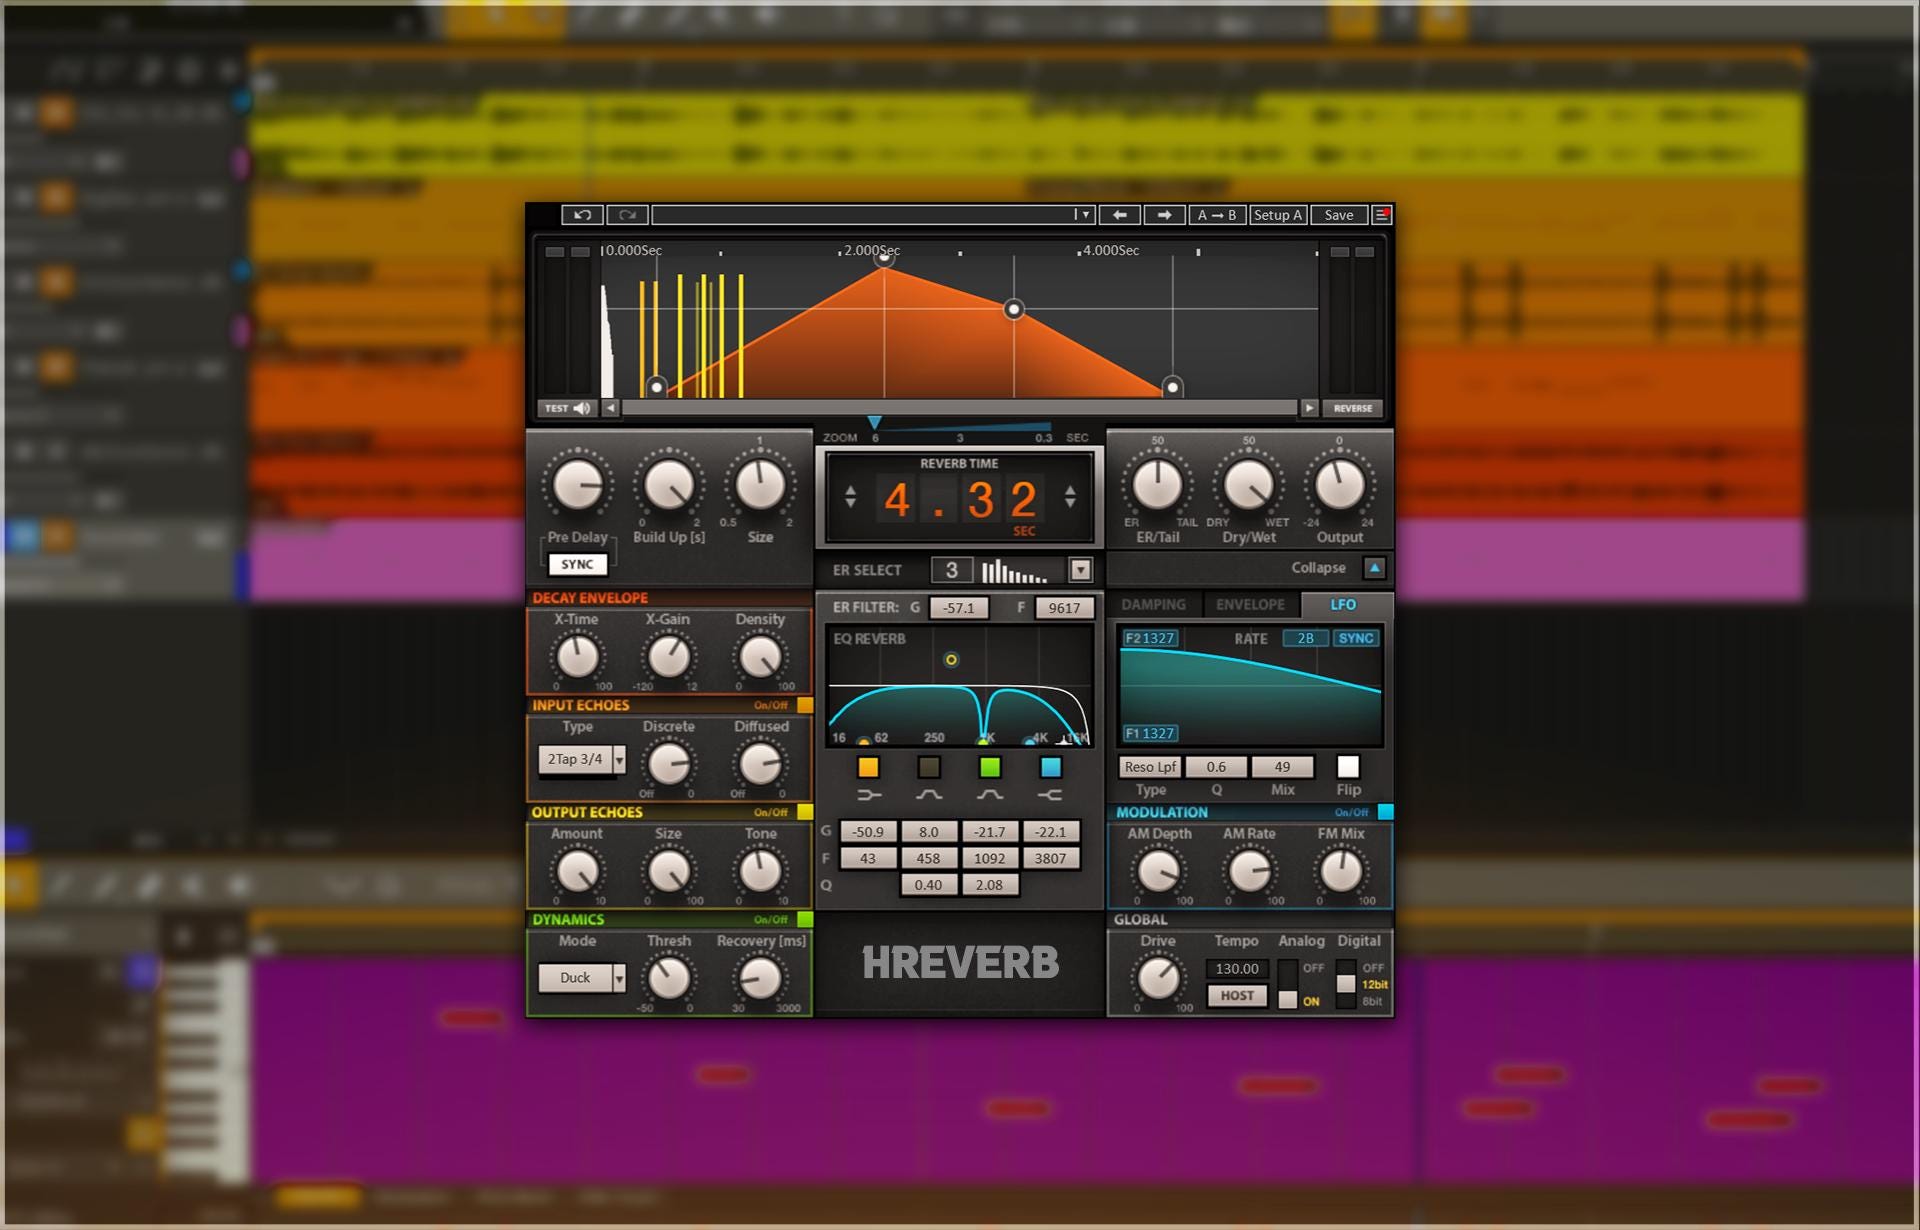The height and width of the screenshot is (1230, 1920).
Task: Click the green EQ band 3 color square
Action: click(x=990, y=767)
